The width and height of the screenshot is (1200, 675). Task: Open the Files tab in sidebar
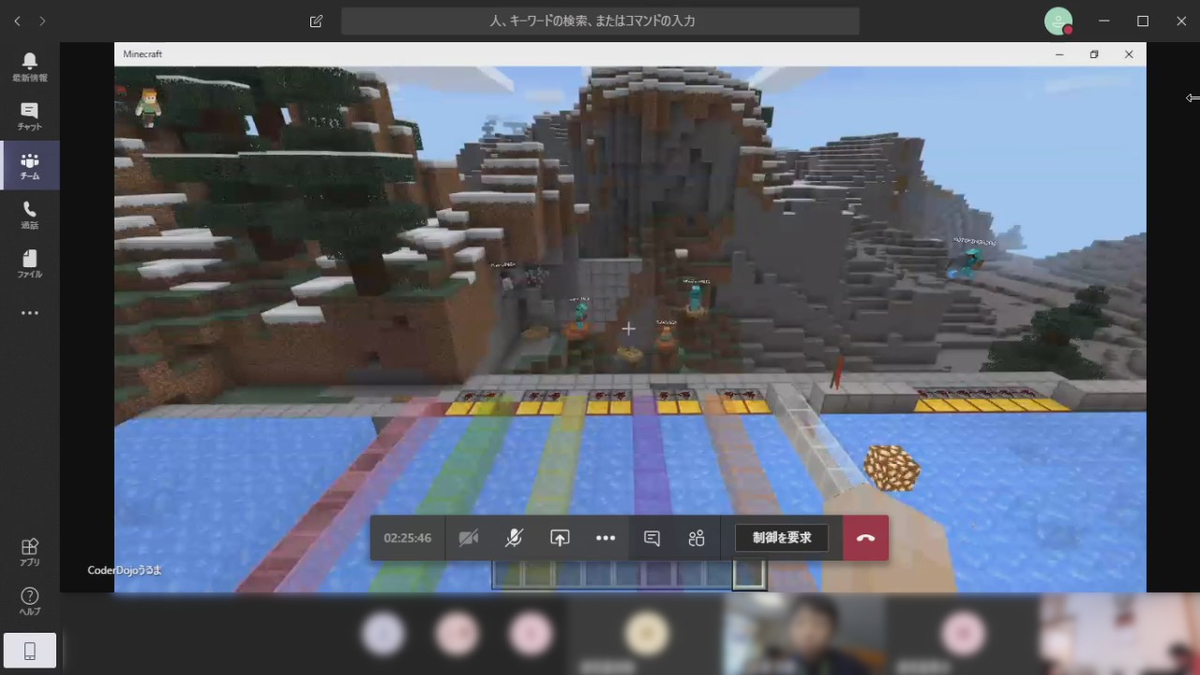coord(29,263)
